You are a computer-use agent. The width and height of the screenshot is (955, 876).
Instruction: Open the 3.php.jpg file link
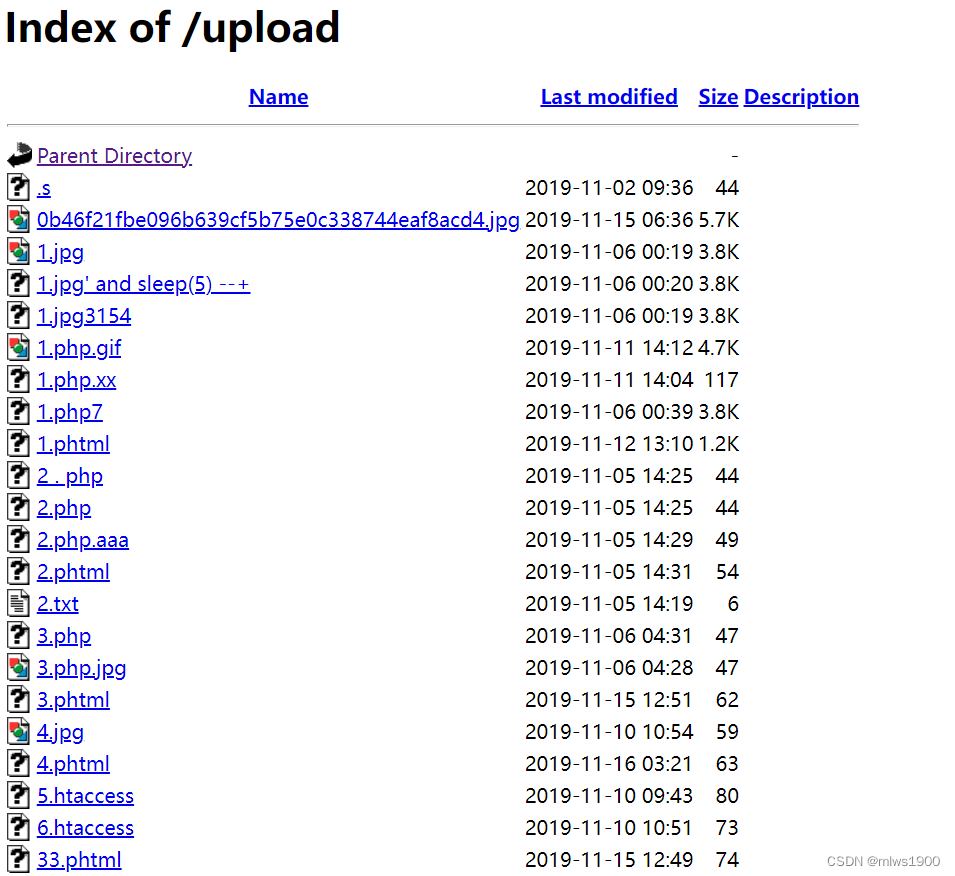click(82, 668)
